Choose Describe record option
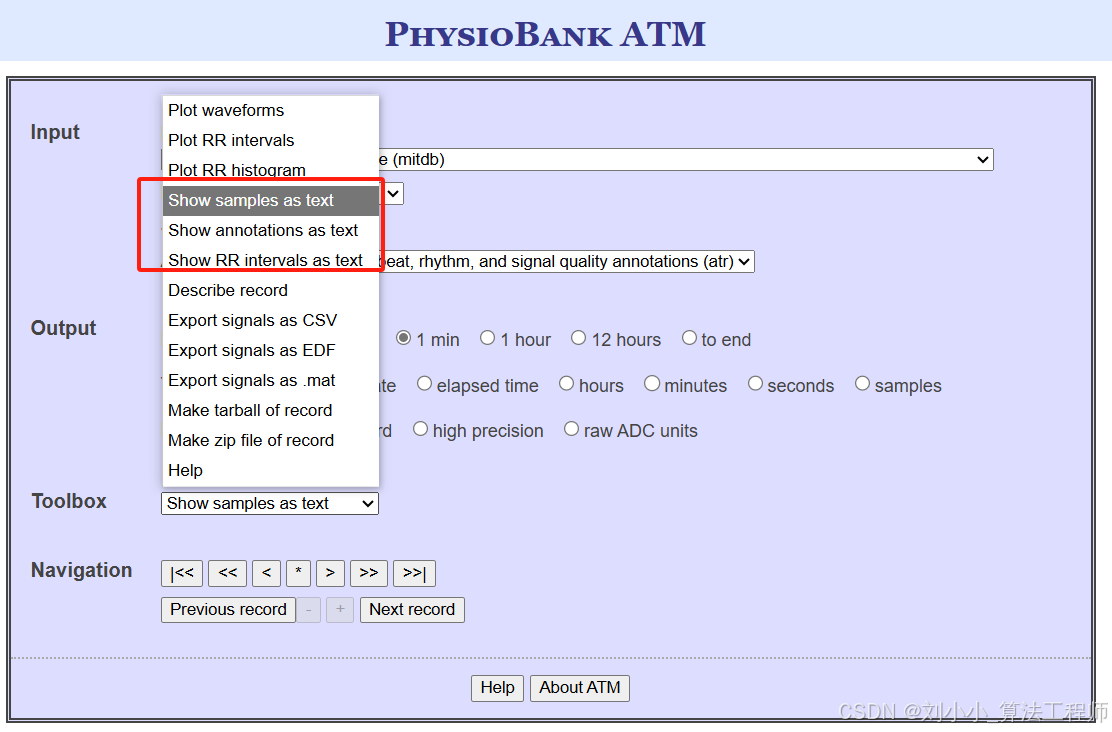 (x=270, y=290)
